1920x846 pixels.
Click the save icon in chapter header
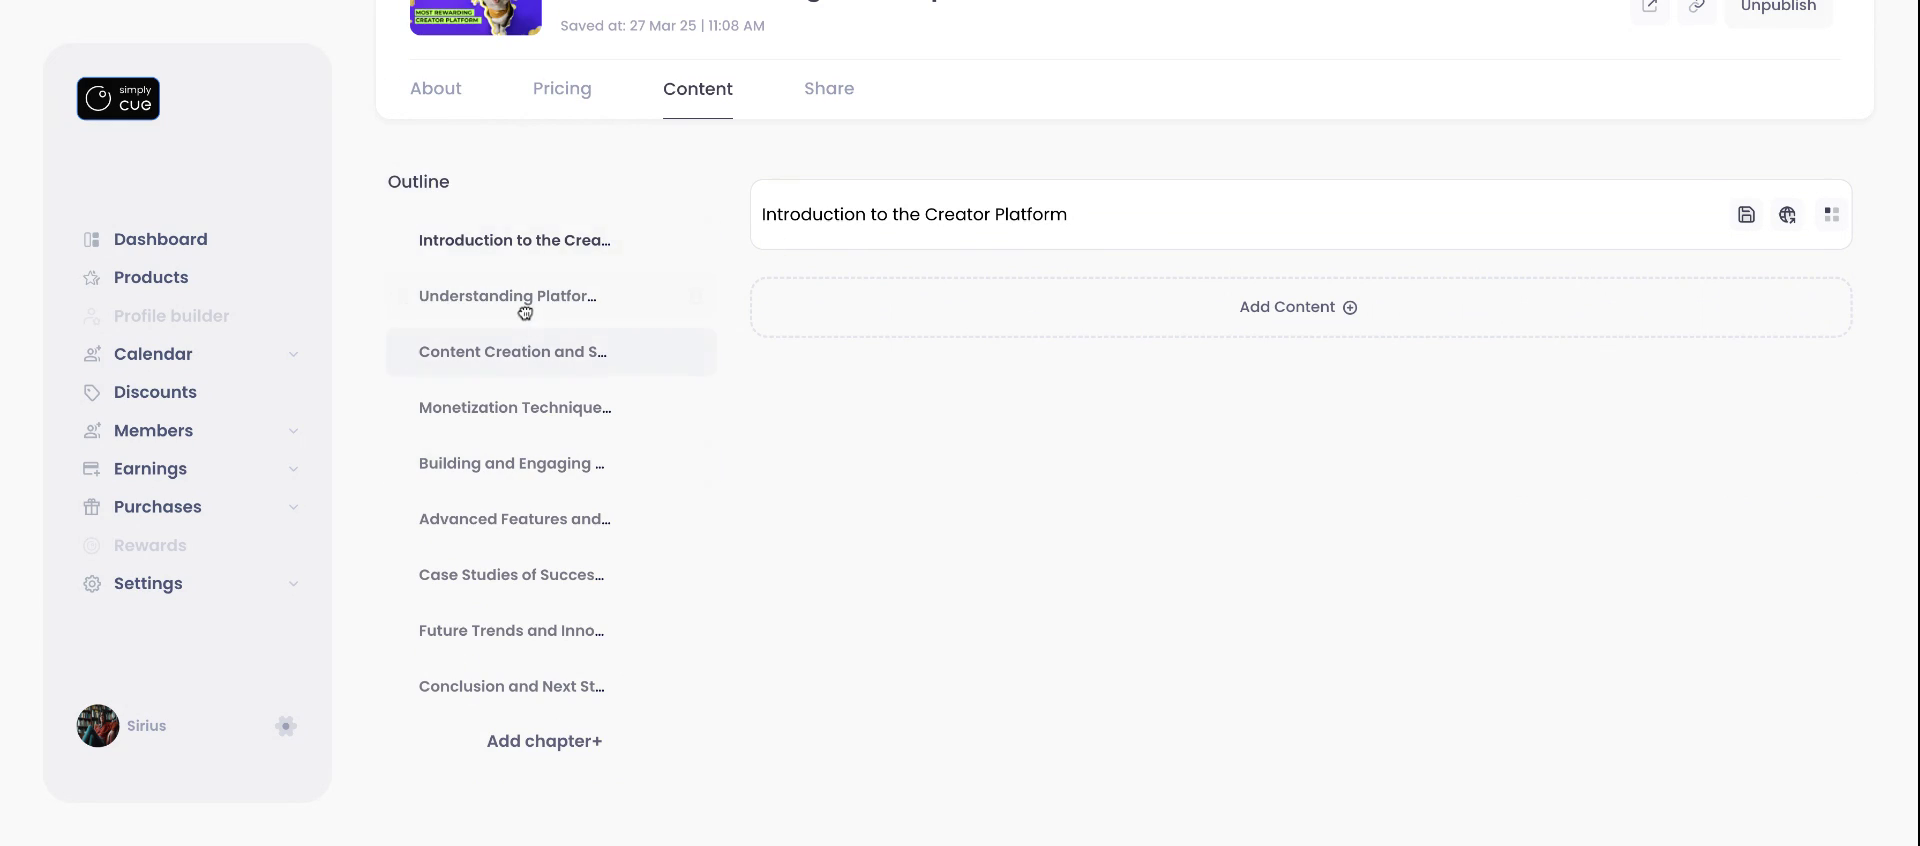coord(1746,215)
